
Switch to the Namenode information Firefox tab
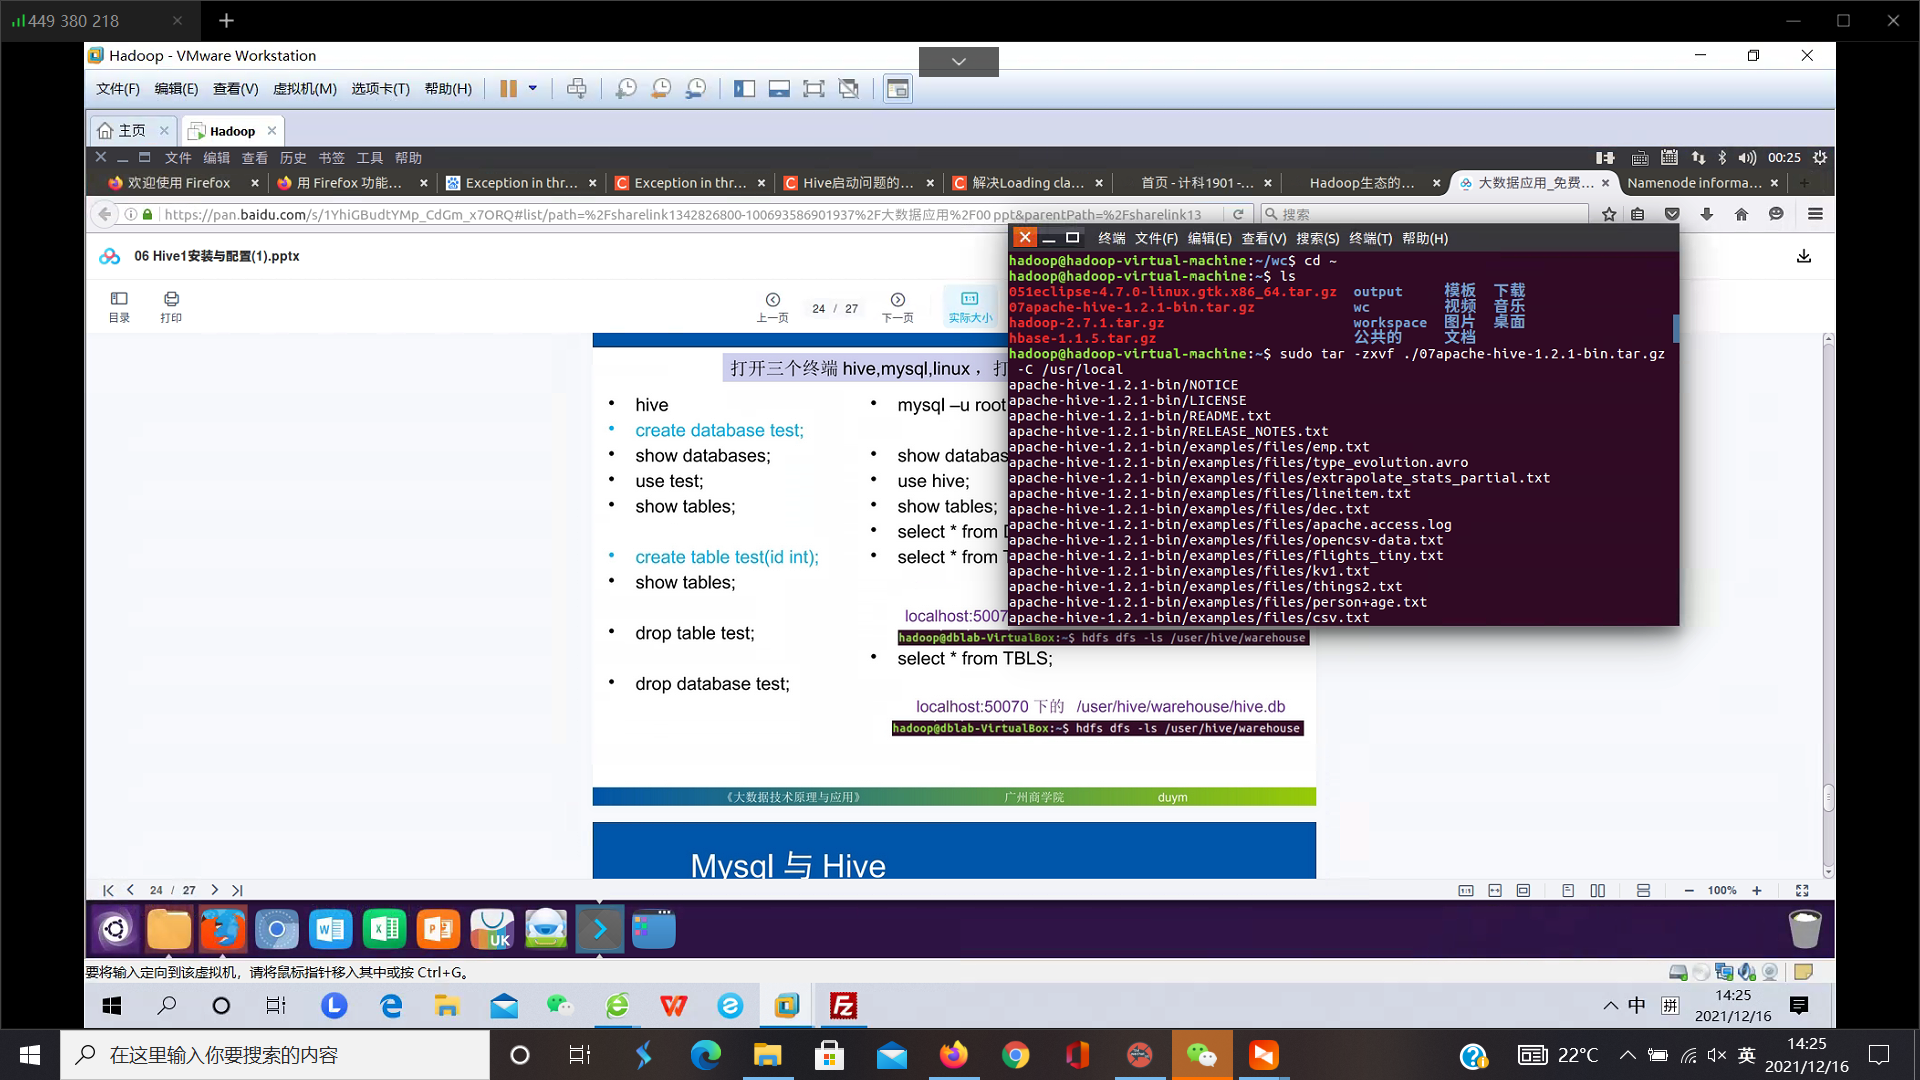pyautogui.click(x=1693, y=183)
